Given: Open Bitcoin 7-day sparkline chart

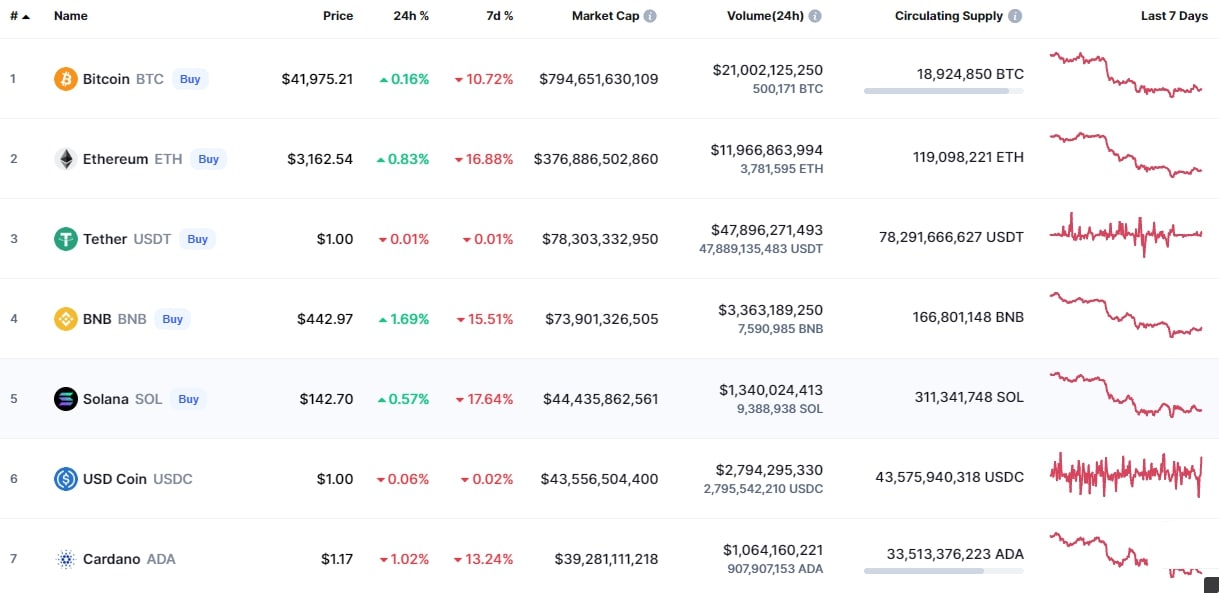Looking at the screenshot, I should (1126, 74).
